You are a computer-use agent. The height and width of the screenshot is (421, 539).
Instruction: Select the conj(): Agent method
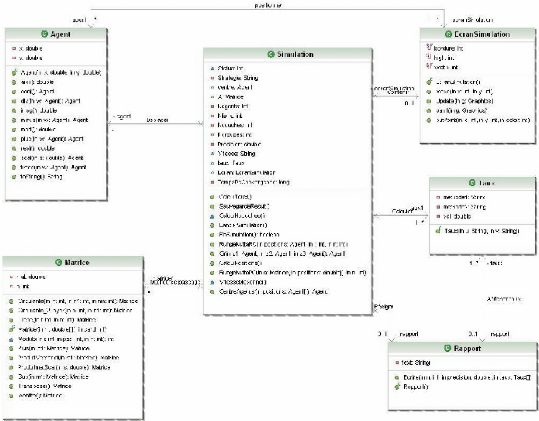click(37, 92)
